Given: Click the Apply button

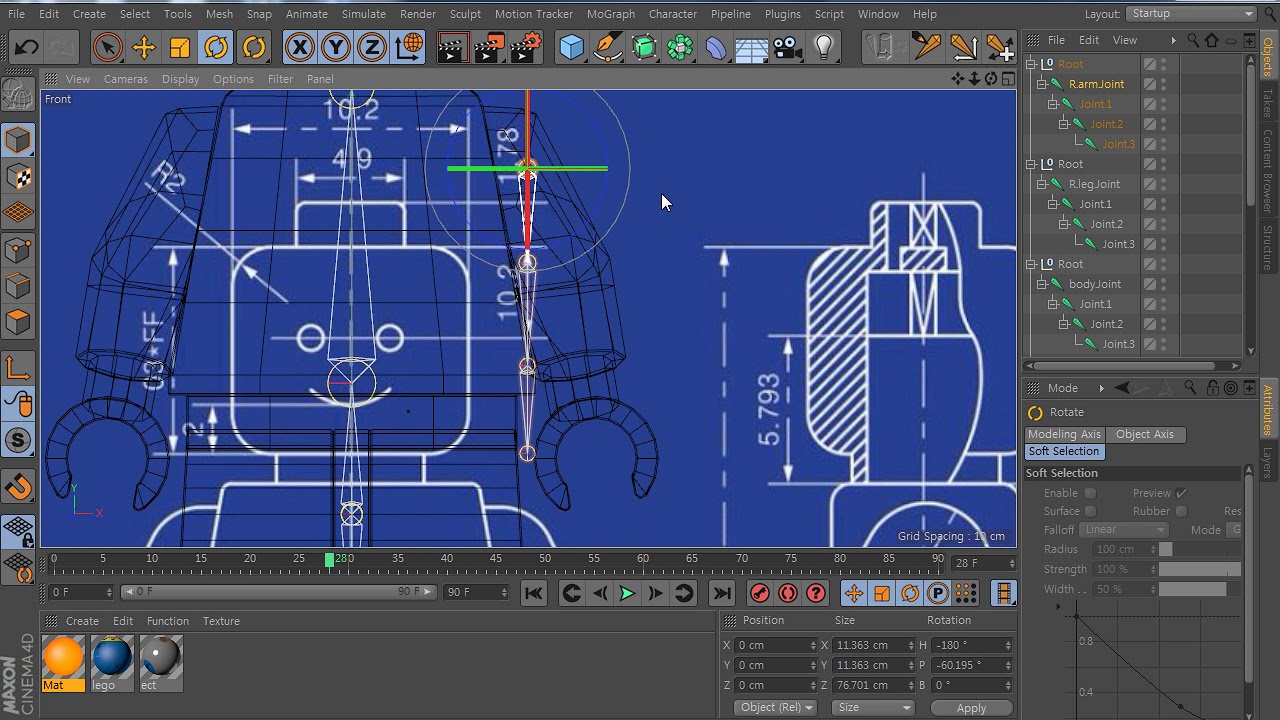Looking at the screenshot, I should point(971,708).
